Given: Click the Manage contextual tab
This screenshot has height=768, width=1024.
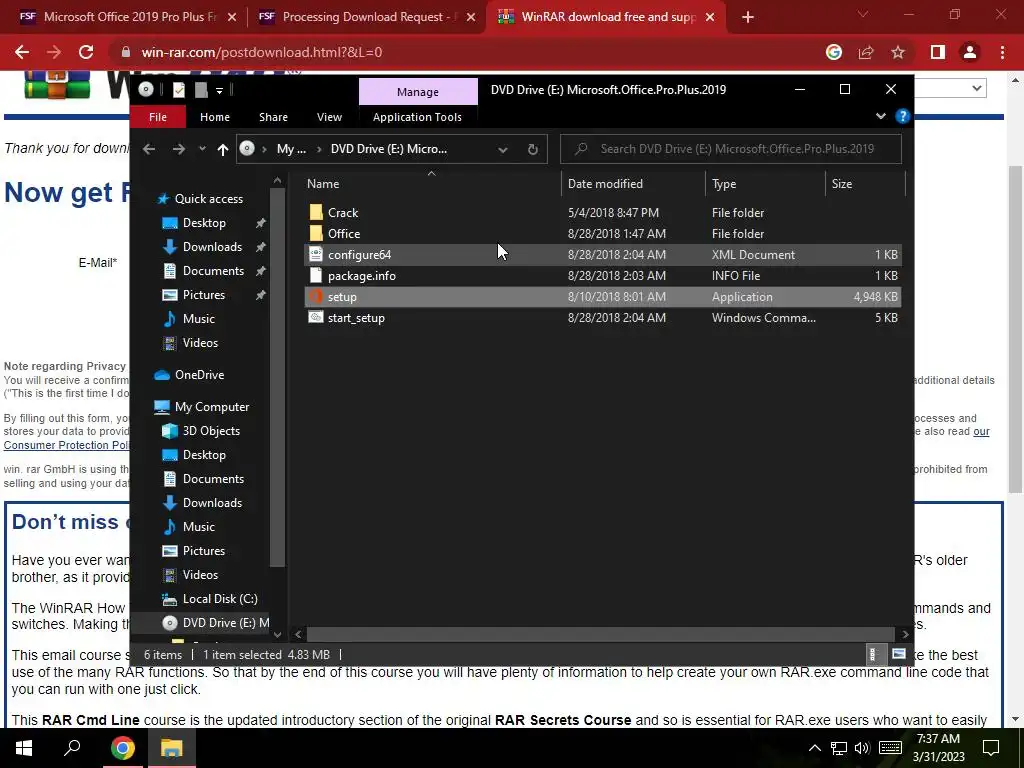Looking at the screenshot, I should point(418,91).
